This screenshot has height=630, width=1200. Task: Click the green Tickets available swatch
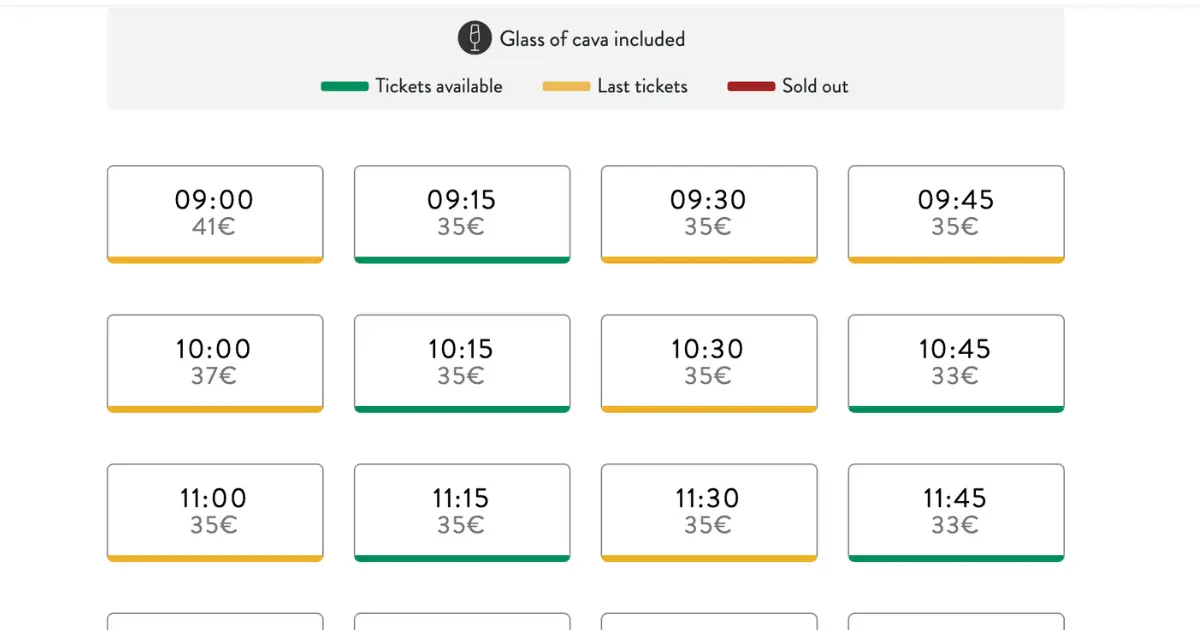click(345, 87)
